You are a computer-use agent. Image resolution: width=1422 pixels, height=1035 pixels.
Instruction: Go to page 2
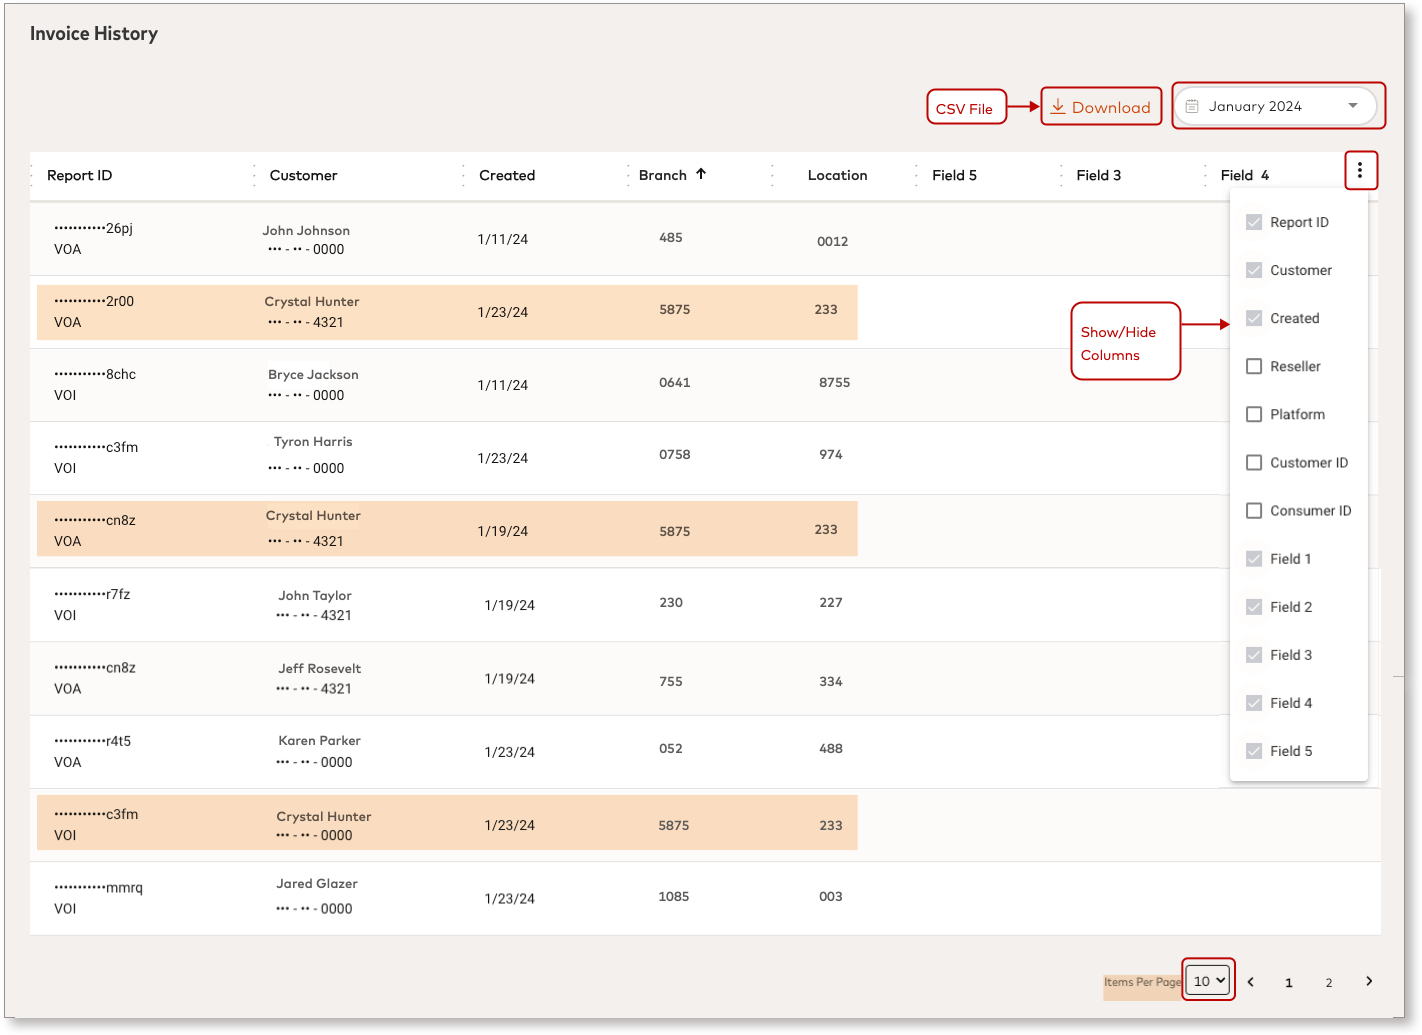pos(1329,983)
